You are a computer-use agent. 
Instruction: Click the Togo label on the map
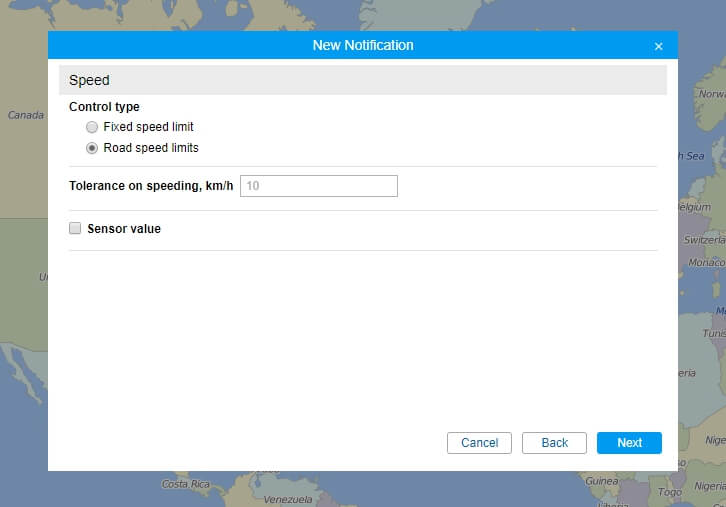coord(670,492)
